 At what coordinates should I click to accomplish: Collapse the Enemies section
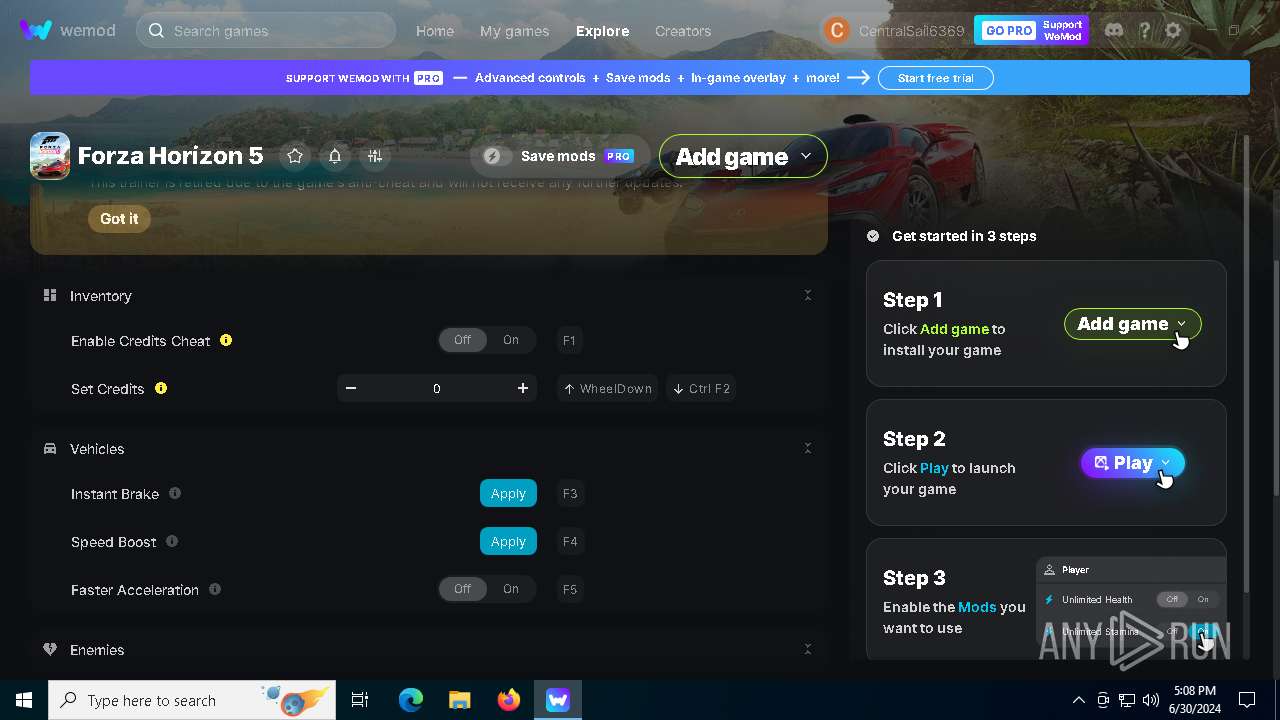808,649
